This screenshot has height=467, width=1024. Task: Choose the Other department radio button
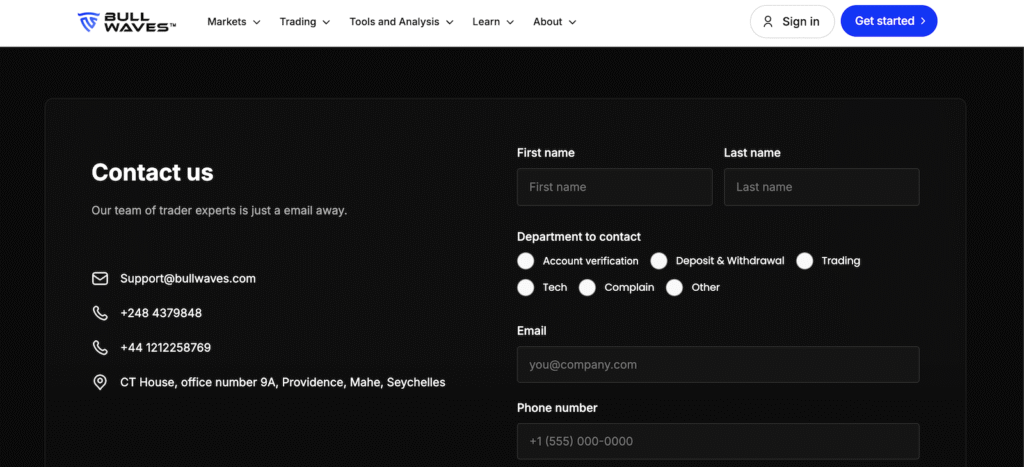[675, 288]
